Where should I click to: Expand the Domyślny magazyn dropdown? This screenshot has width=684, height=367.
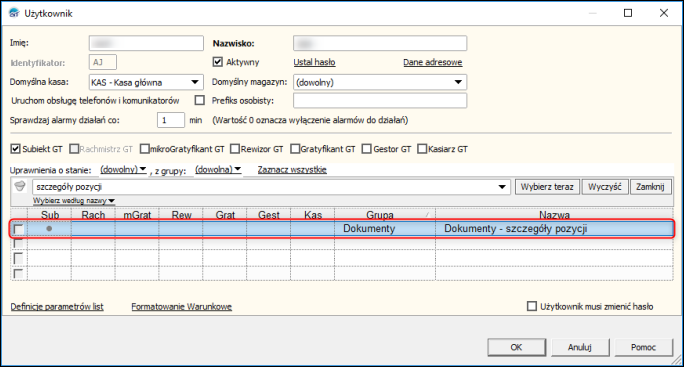(458, 82)
